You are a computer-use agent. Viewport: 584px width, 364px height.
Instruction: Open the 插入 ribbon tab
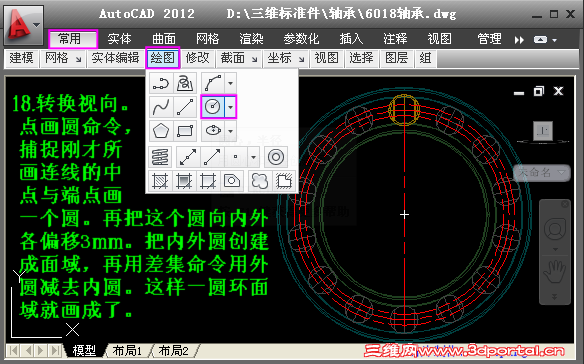(x=351, y=39)
